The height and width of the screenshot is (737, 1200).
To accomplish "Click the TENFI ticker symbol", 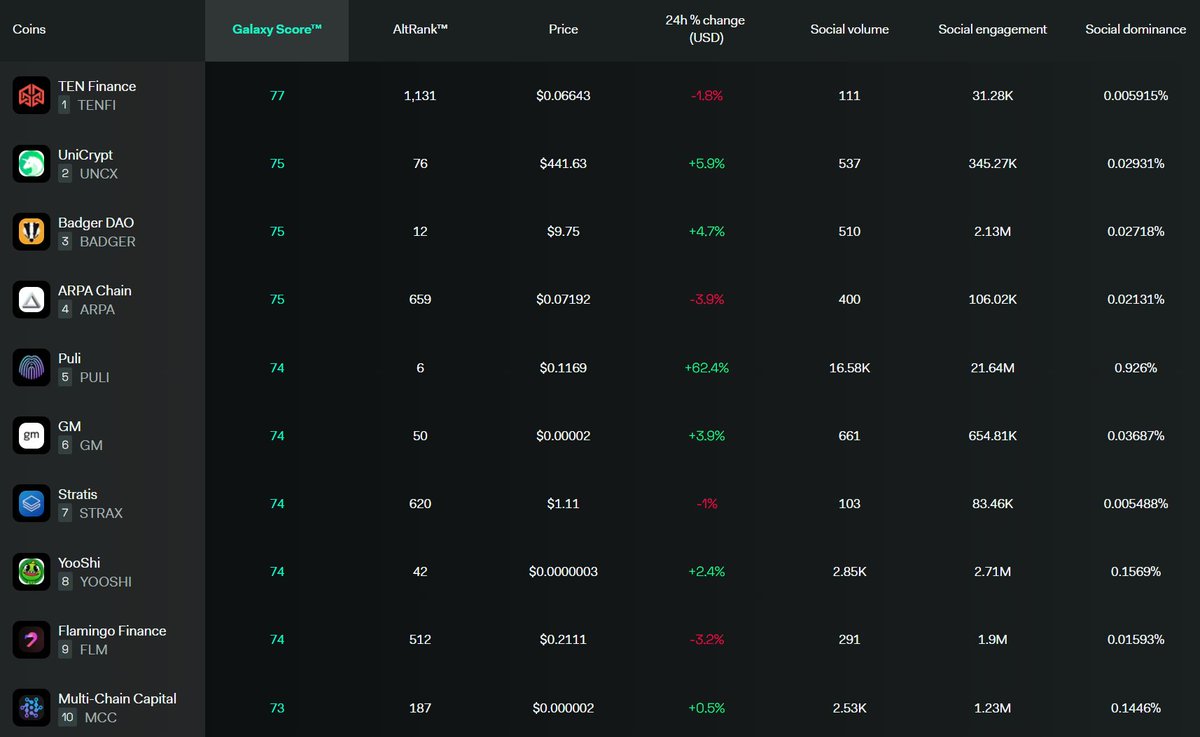I will point(97,105).
